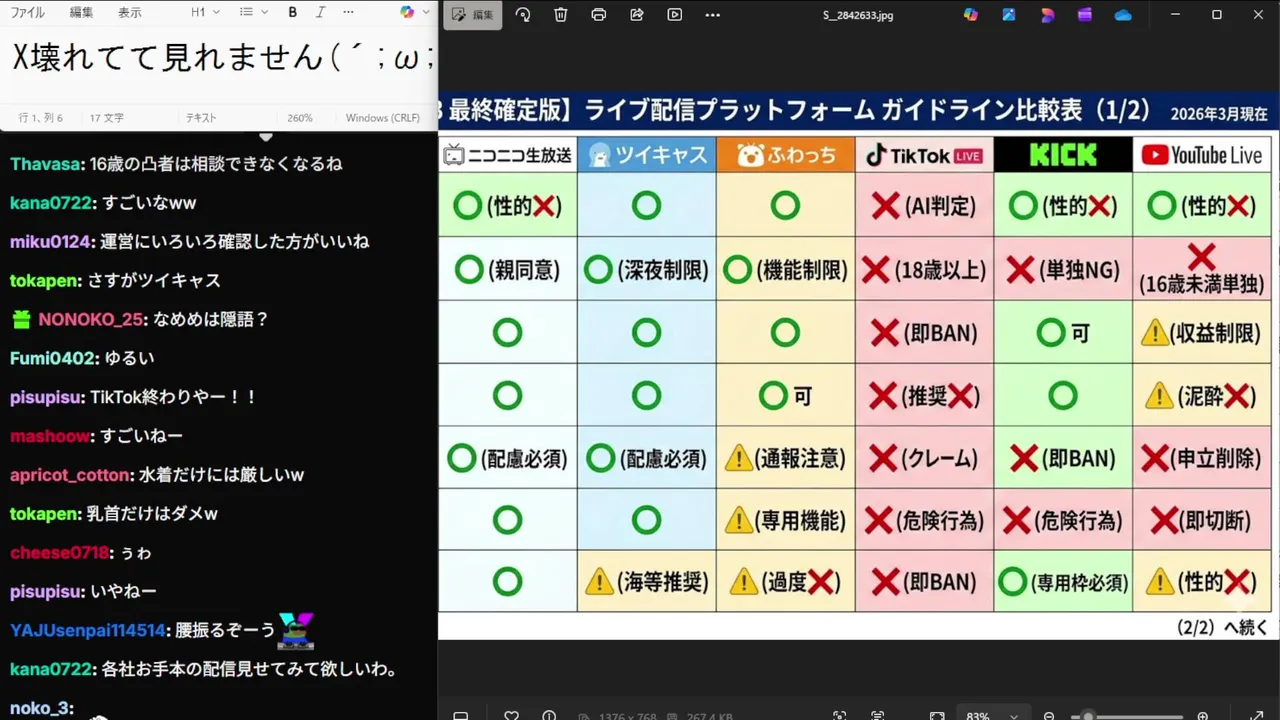Click the Copilot icon in Notepad
This screenshot has width=1280, height=720.
[407, 13]
